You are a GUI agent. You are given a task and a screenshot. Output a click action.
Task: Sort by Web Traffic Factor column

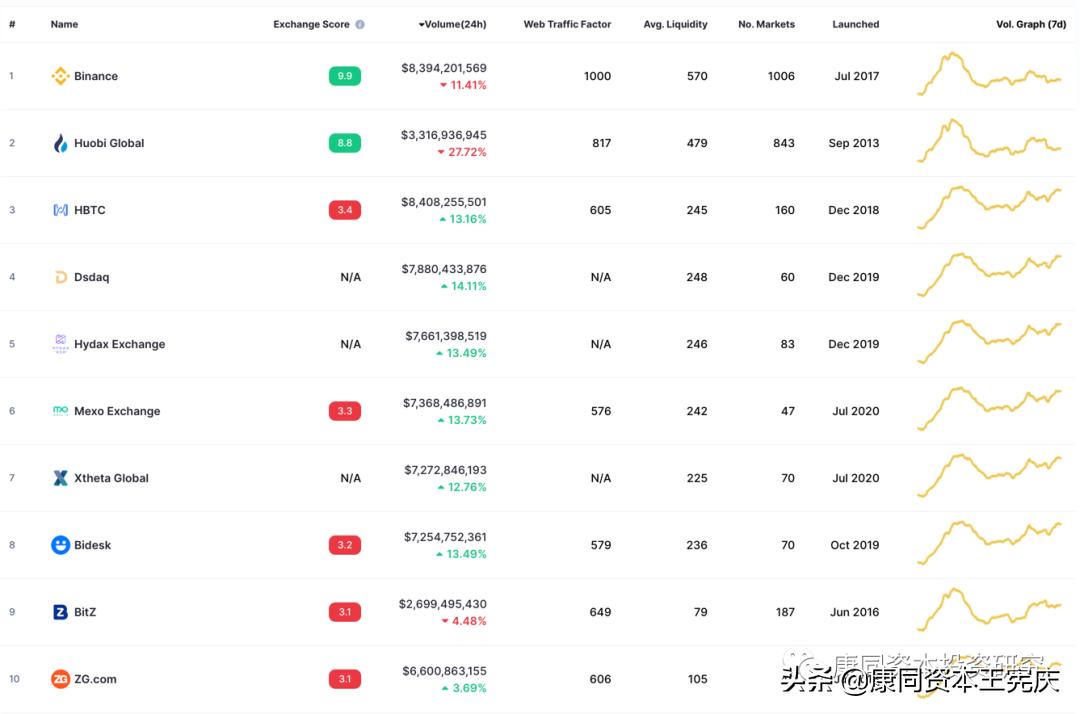pyautogui.click(x=567, y=24)
